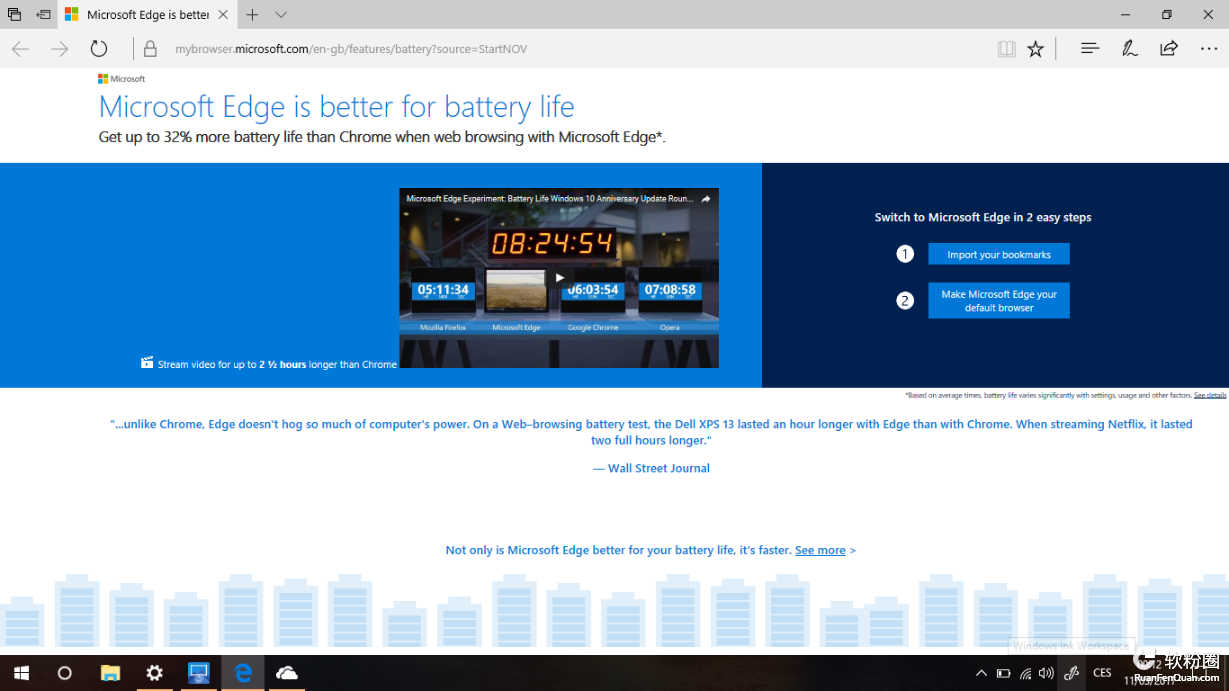Viewport: 1229px width, 691px height.
Task: Open the Settings and more ellipsis menu
Action: point(1208,48)
